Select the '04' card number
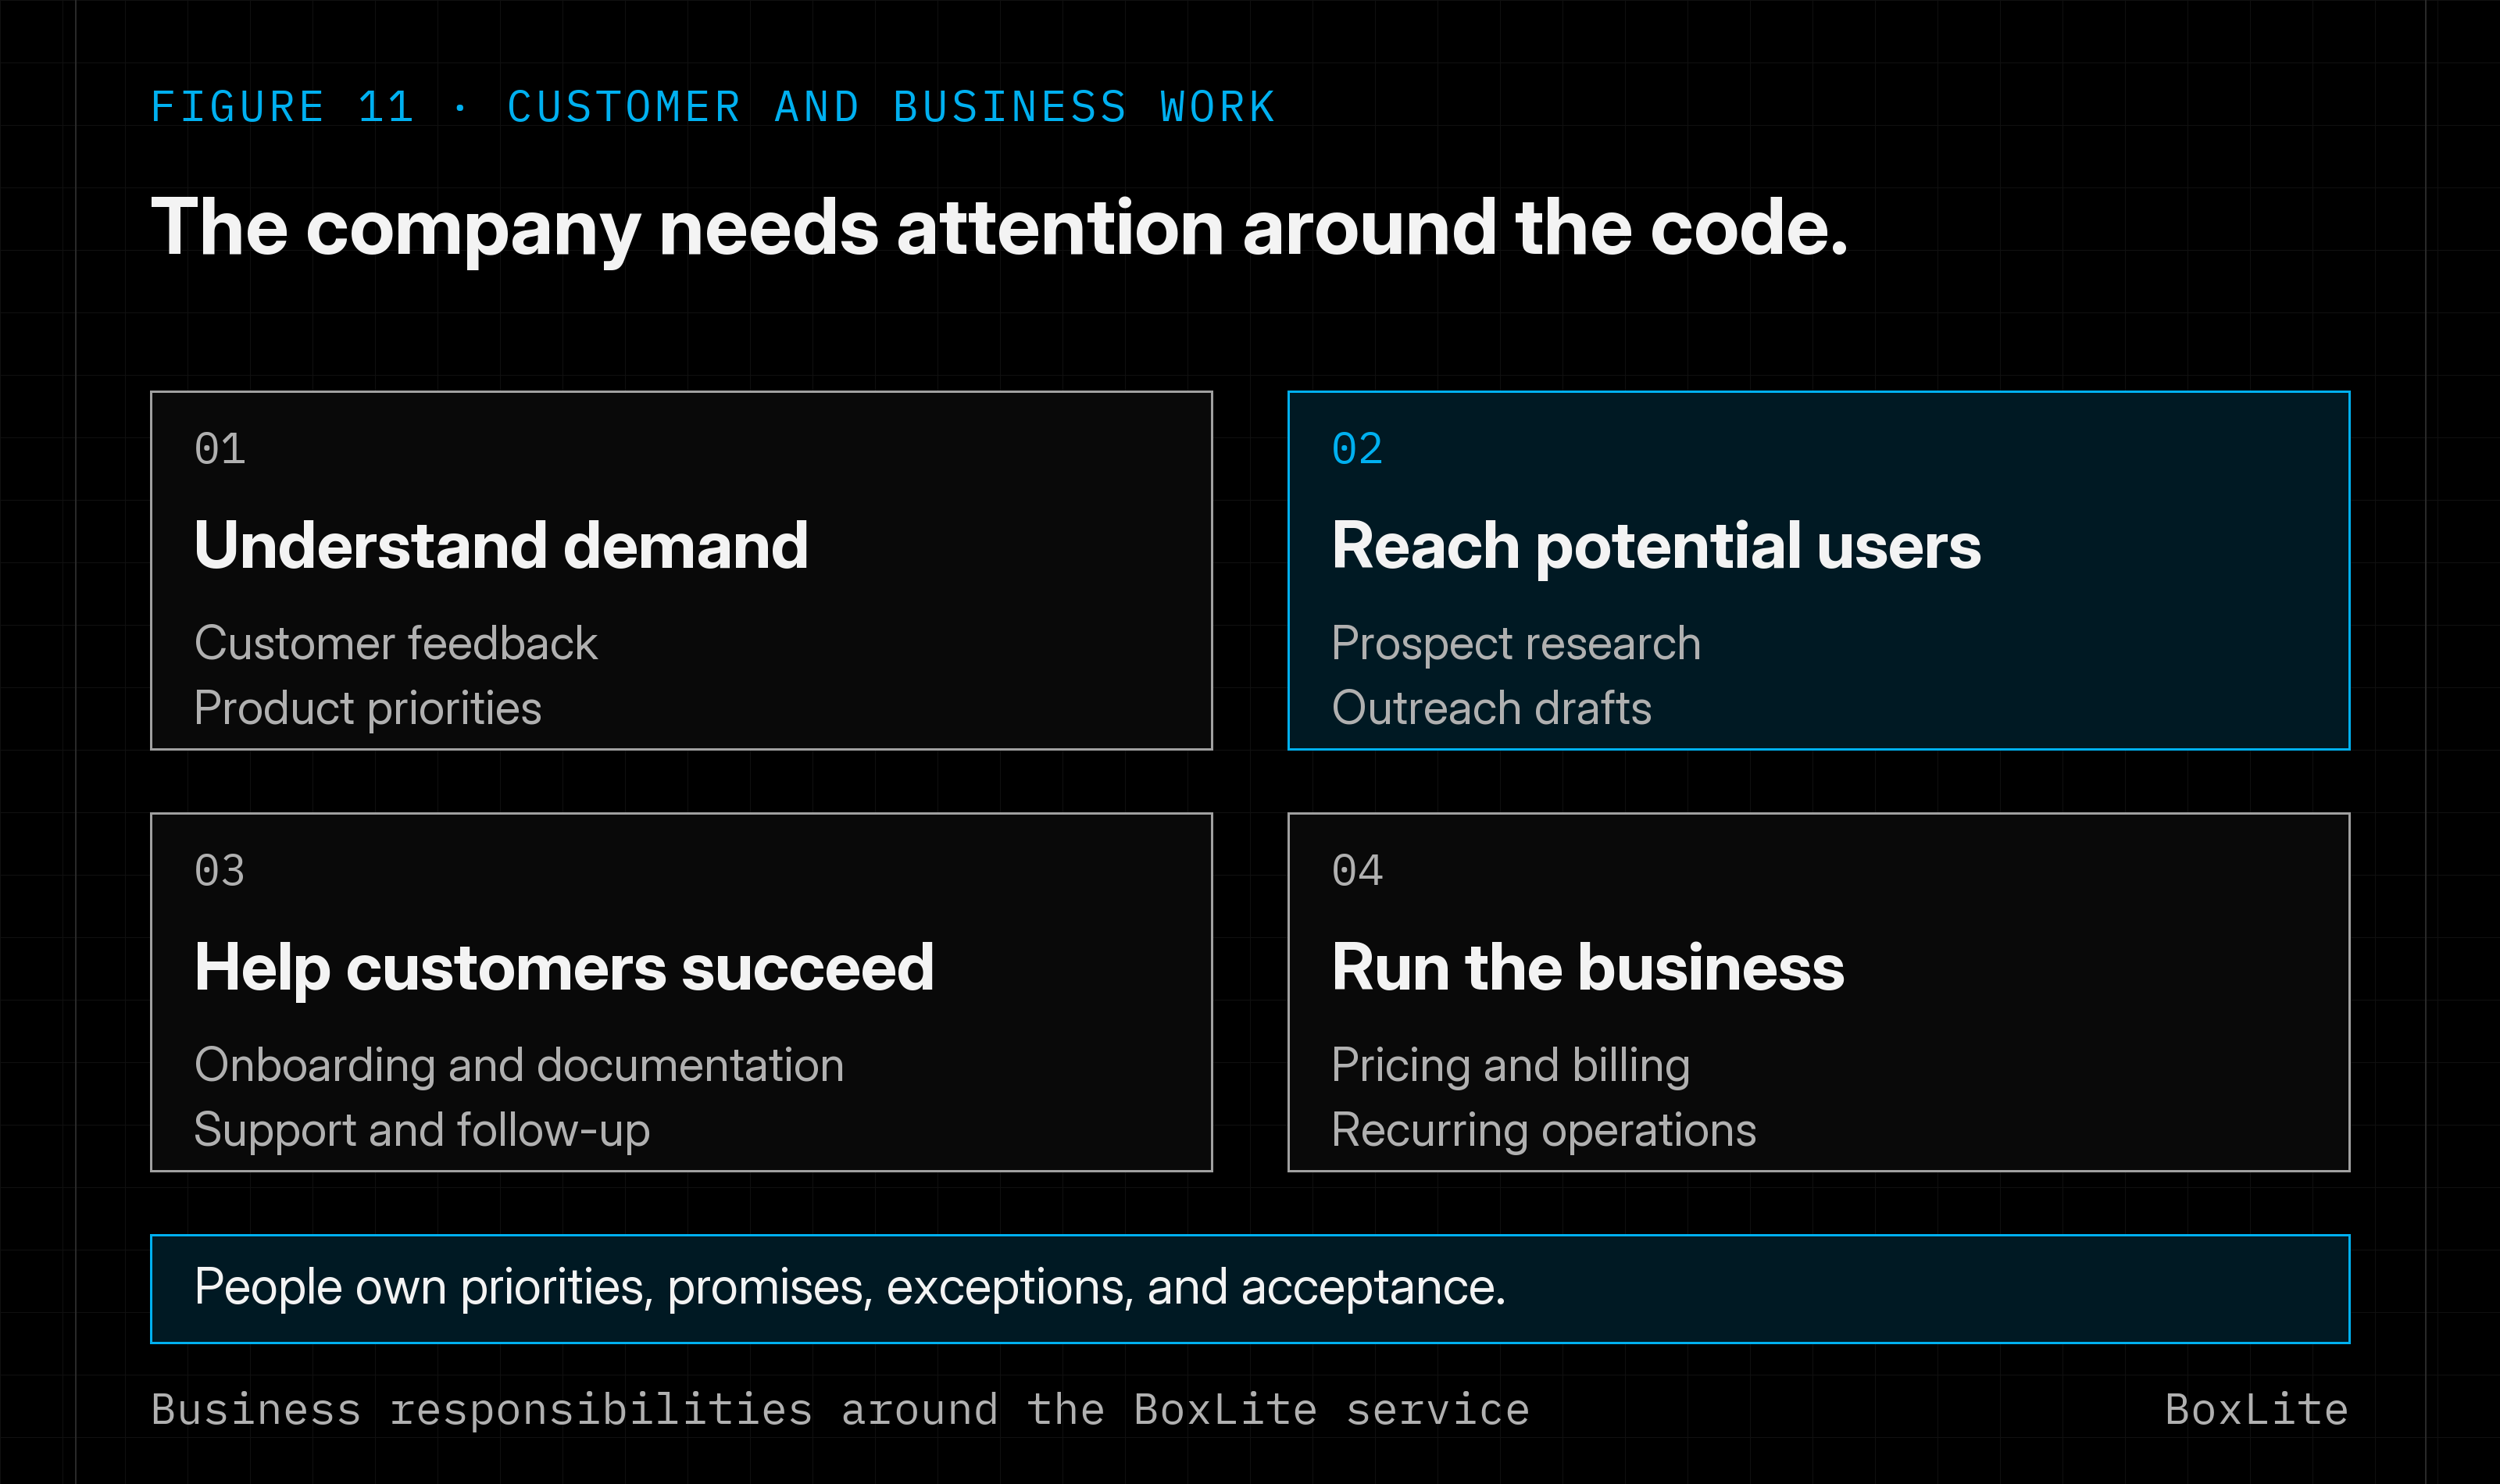This screenshot has height=1484, width=2500. pos(1357,871)
